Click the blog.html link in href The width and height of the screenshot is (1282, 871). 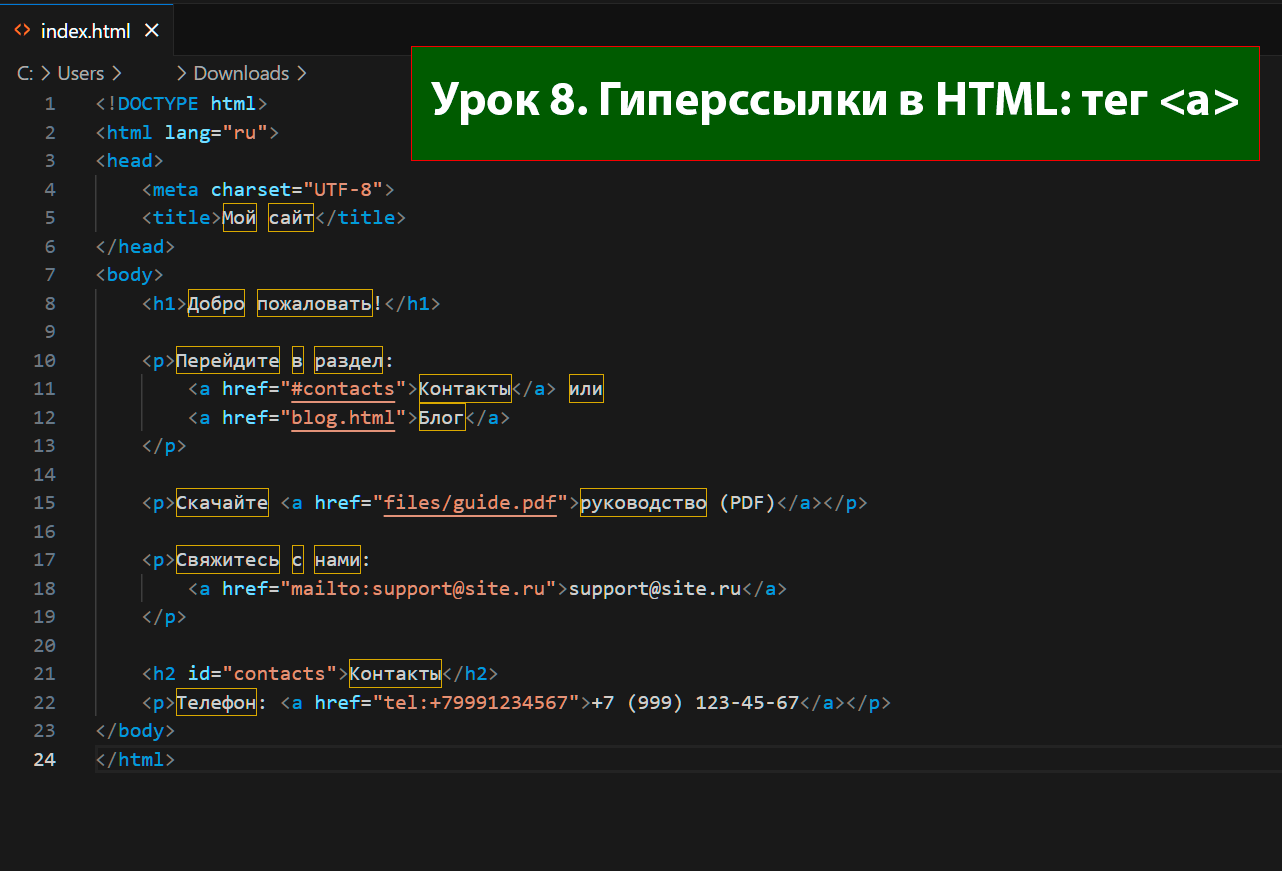click(x=343, y=418)
